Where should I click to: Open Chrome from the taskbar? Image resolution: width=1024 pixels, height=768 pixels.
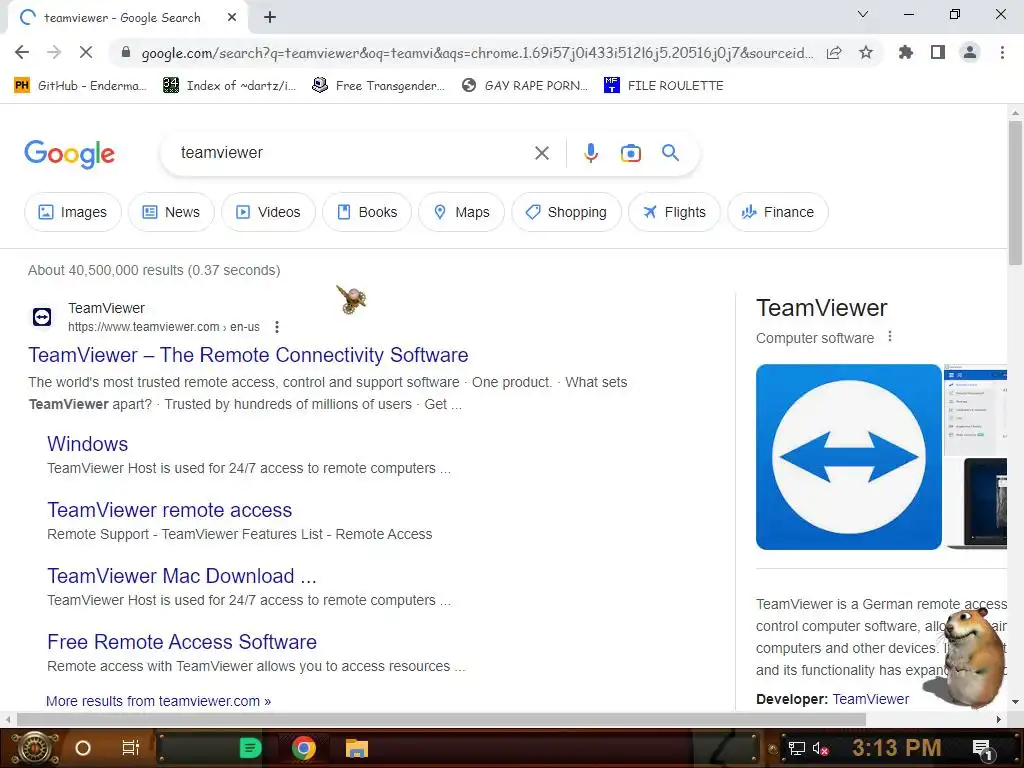coord(303,748)
